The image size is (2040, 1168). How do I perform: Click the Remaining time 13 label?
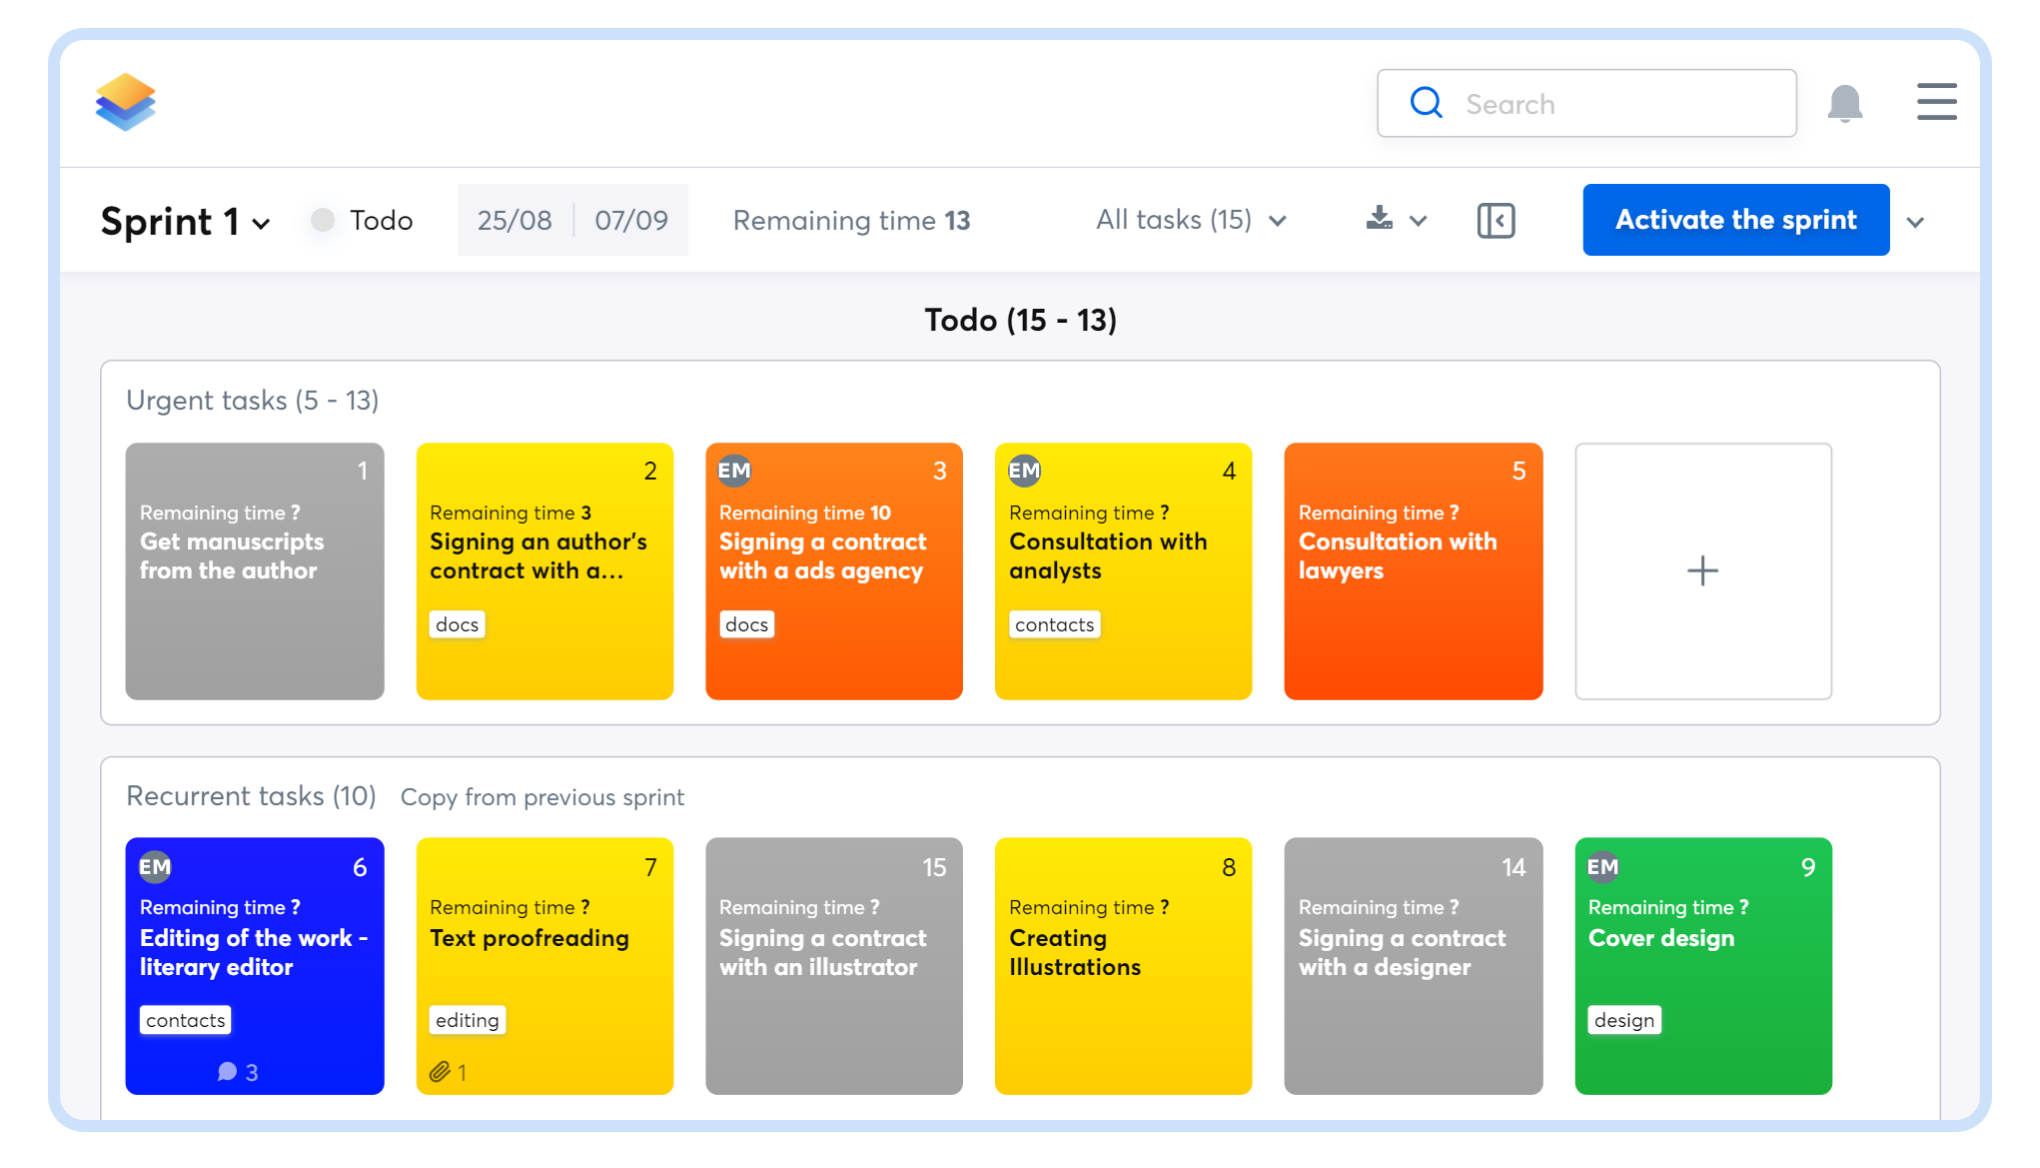(851, 220)
